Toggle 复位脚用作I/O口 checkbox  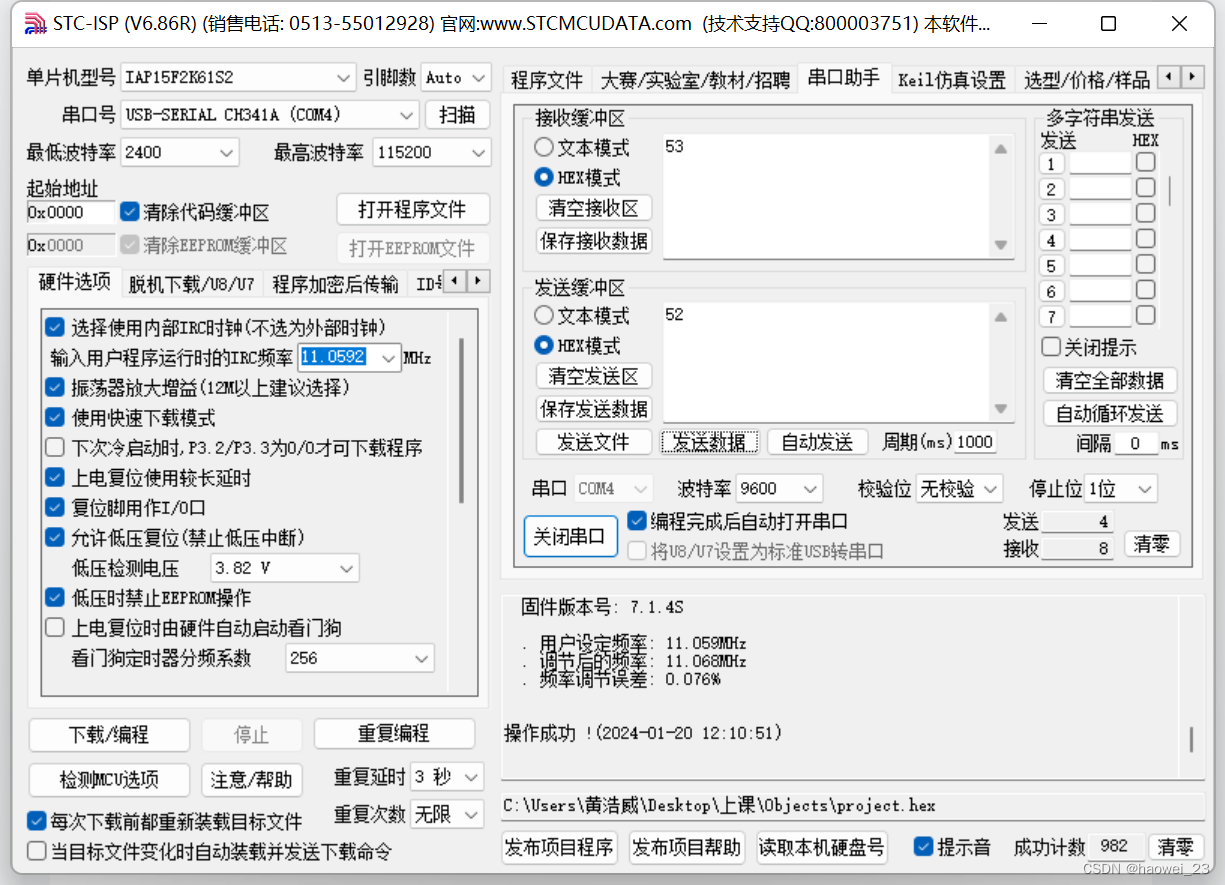[55, 507]
